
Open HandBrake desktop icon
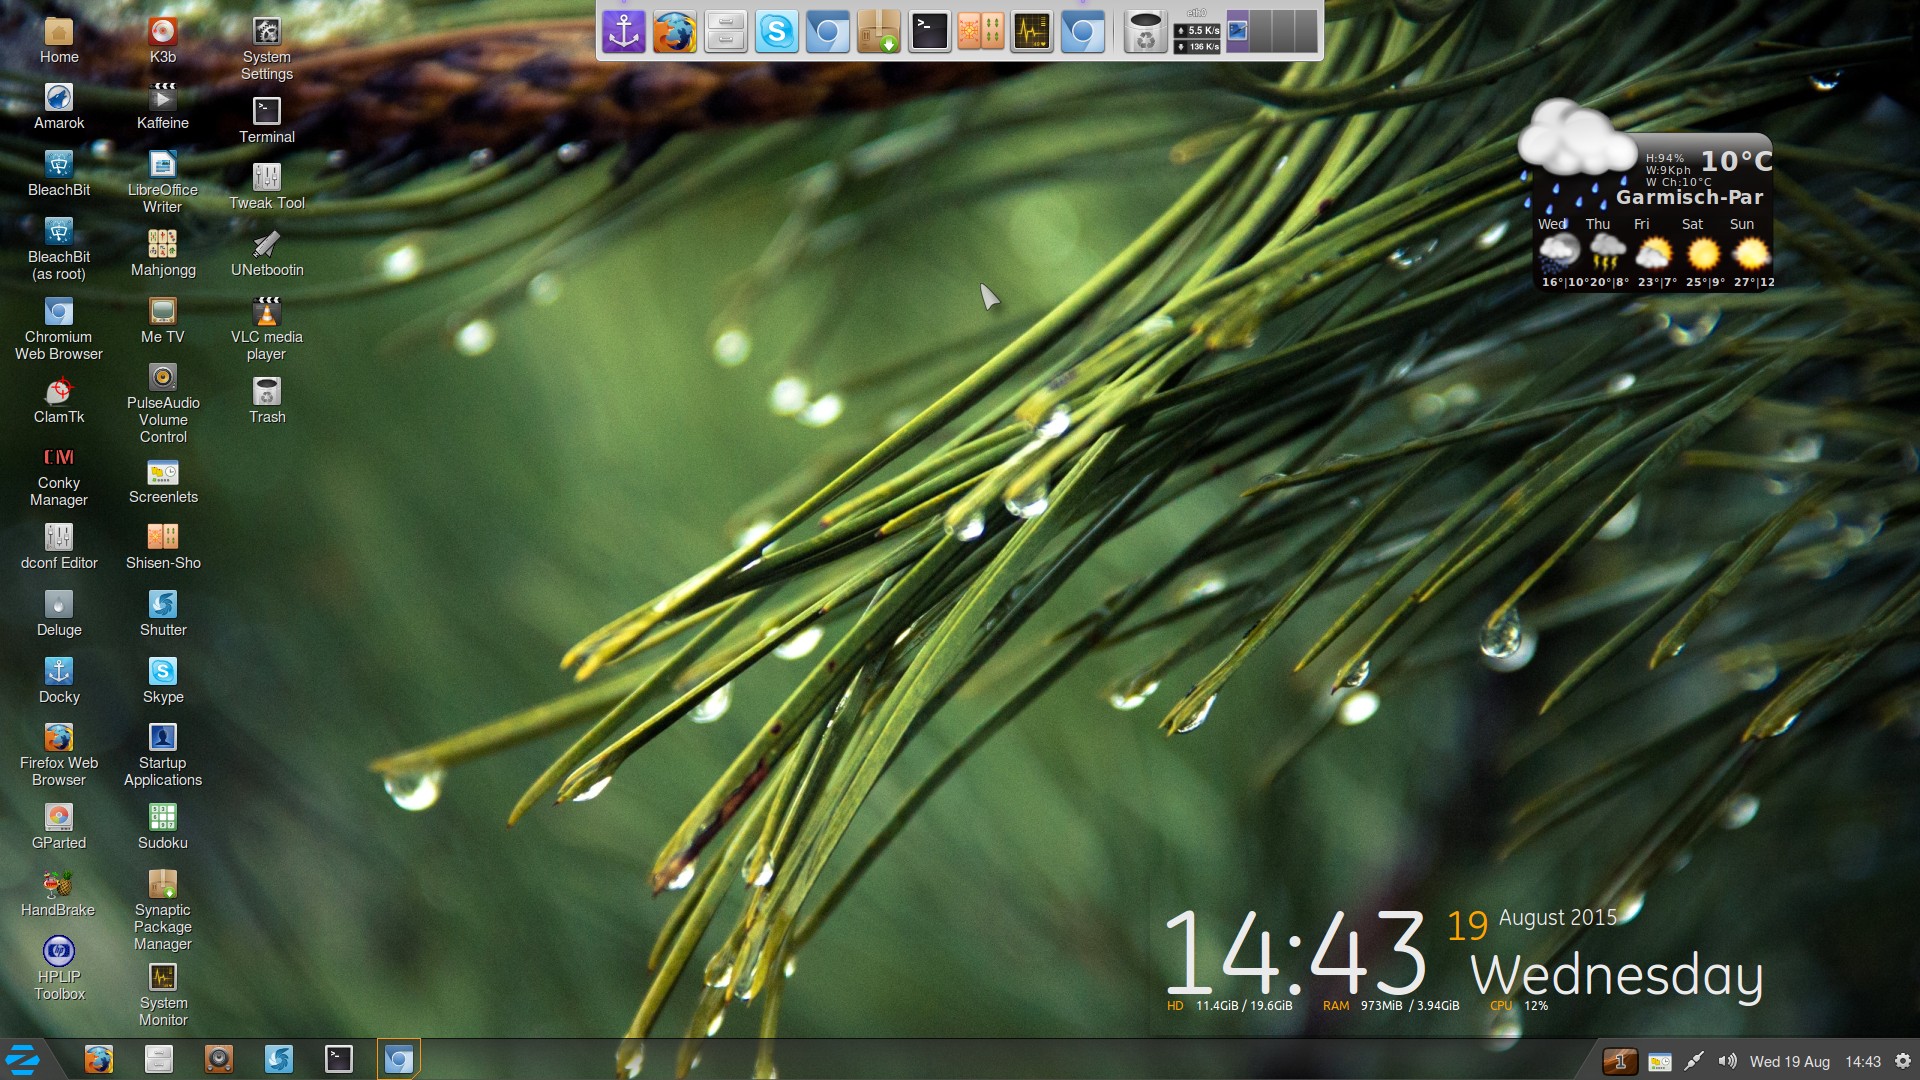tap(58, 884)
